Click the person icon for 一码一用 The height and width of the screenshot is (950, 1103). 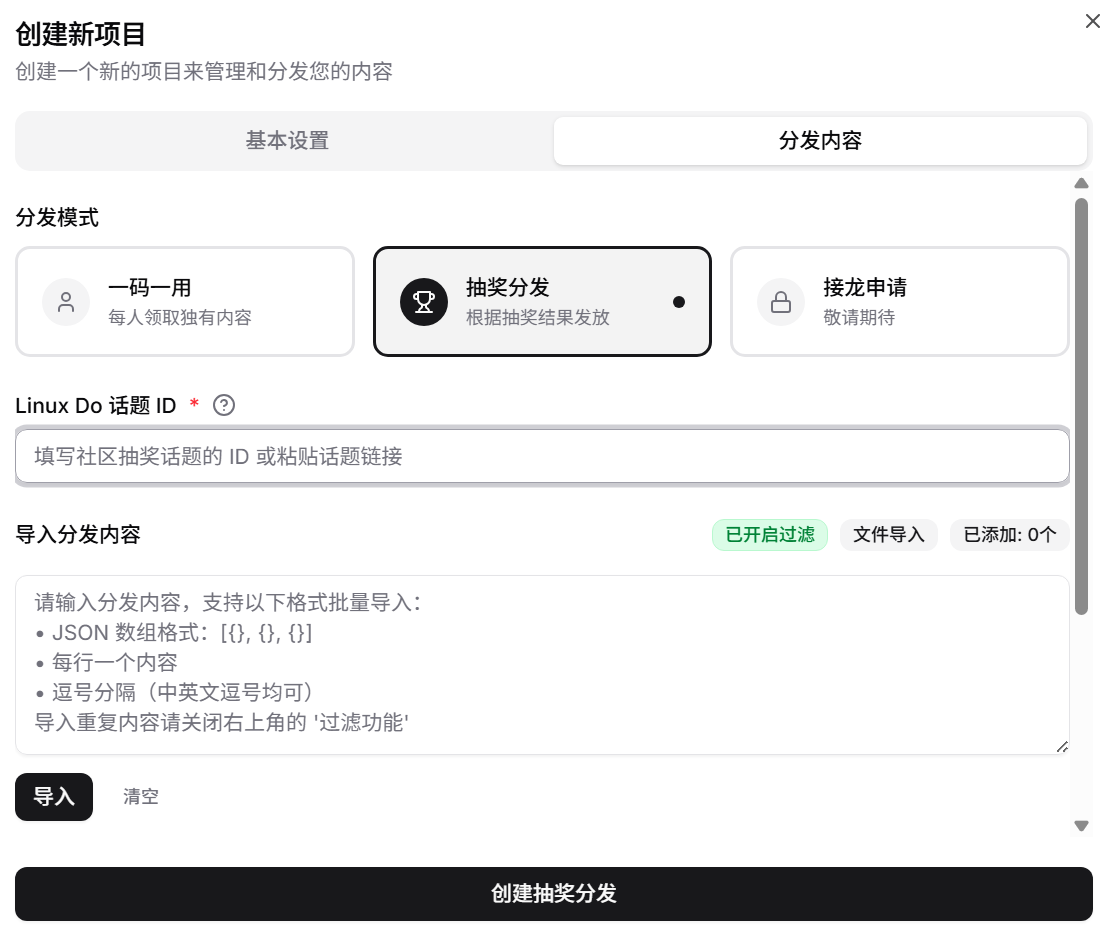tap(66, 302)
